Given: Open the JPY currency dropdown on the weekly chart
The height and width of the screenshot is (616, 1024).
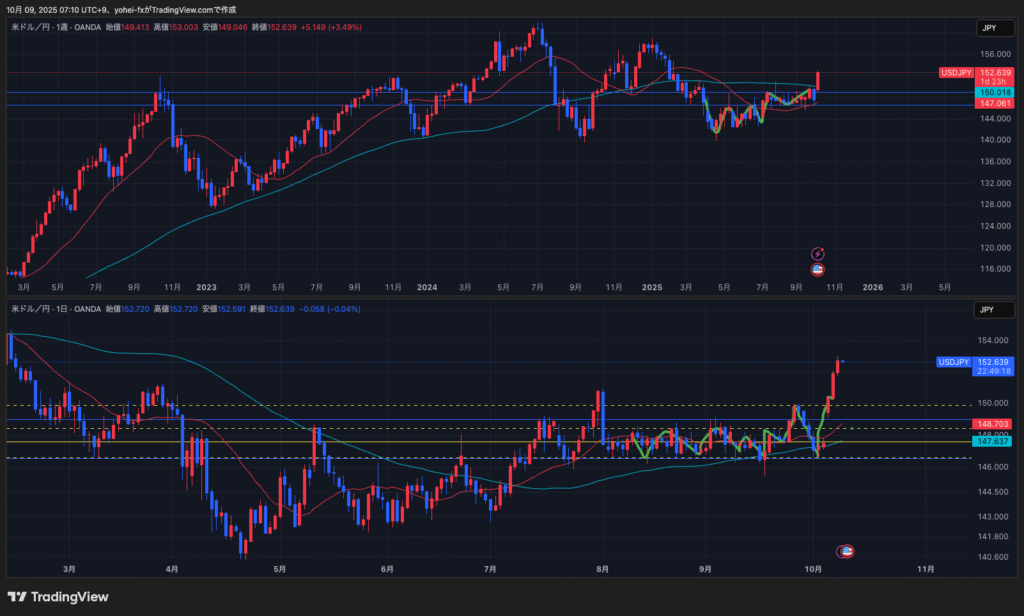Looking at the screenshot, I should coord(988,30).
